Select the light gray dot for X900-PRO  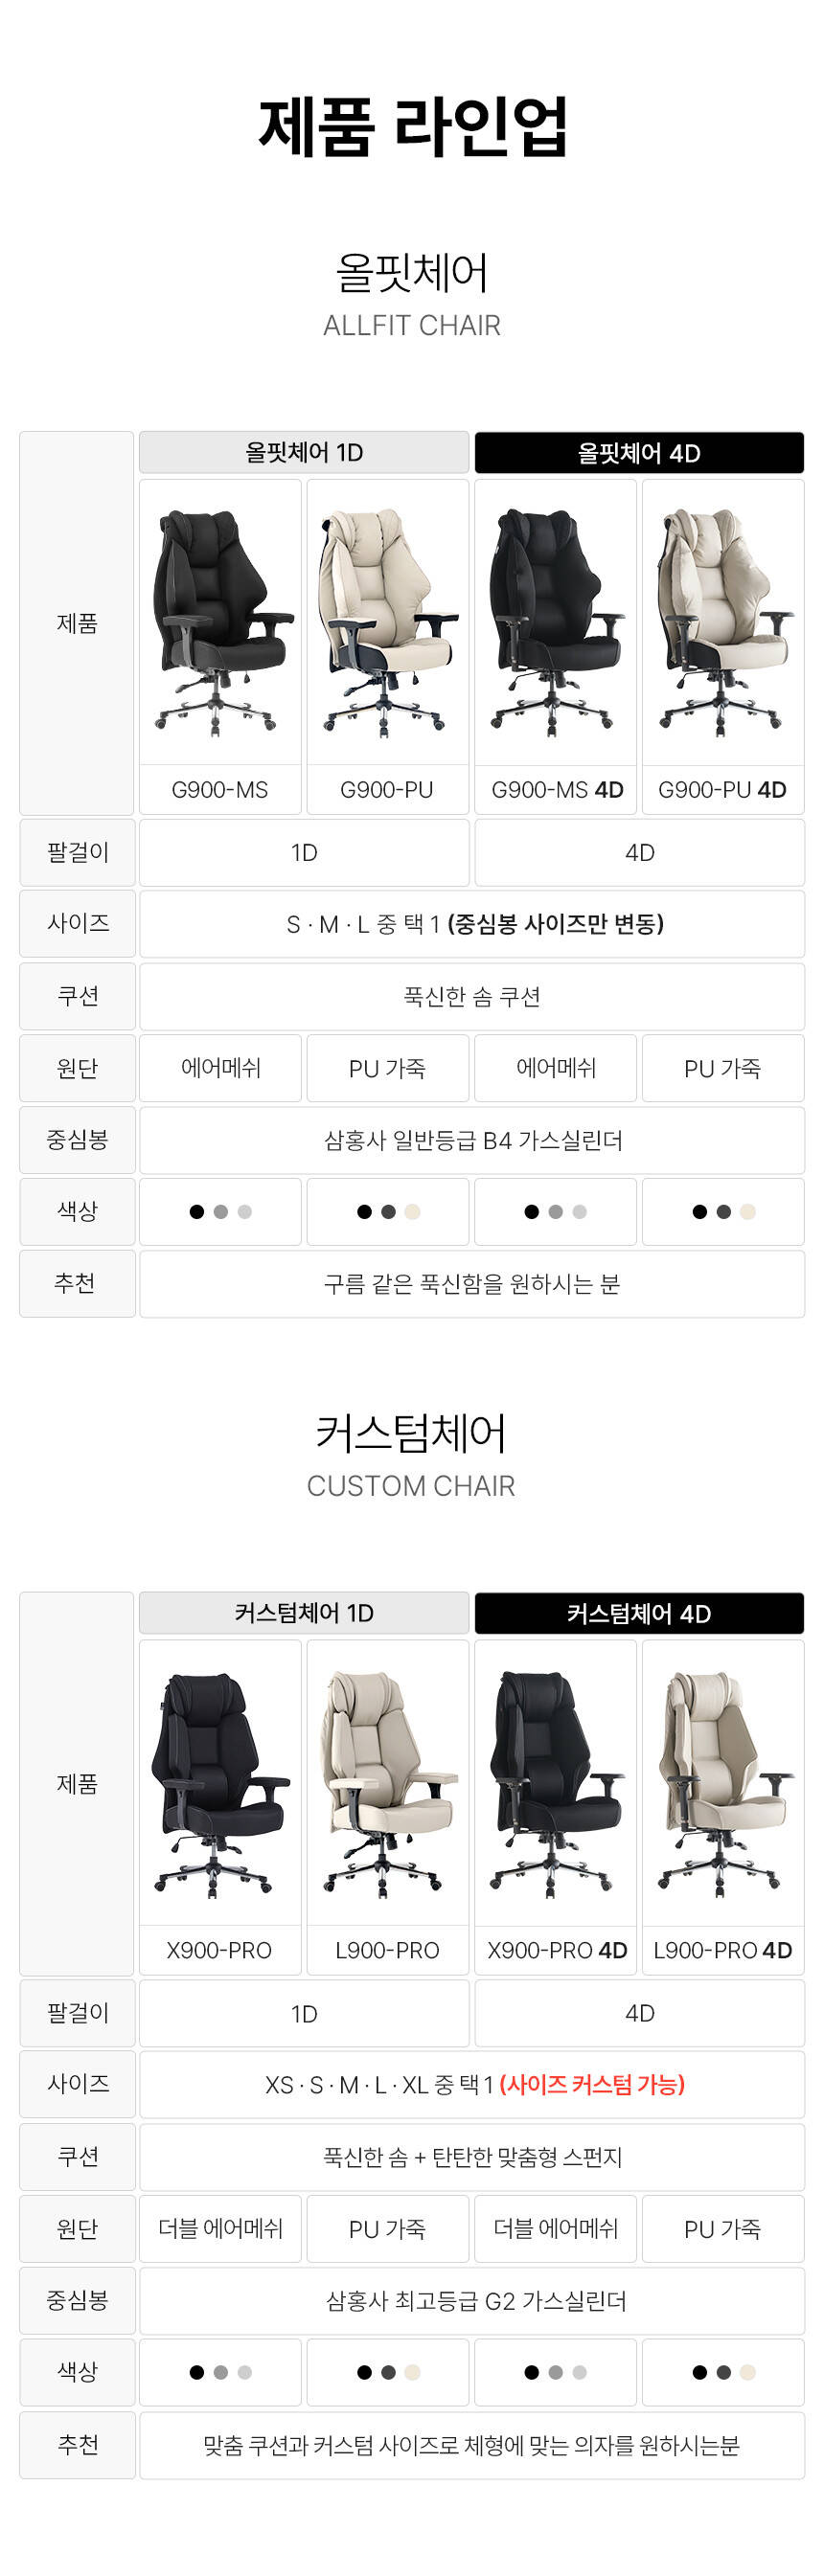tap(245, 2372)
